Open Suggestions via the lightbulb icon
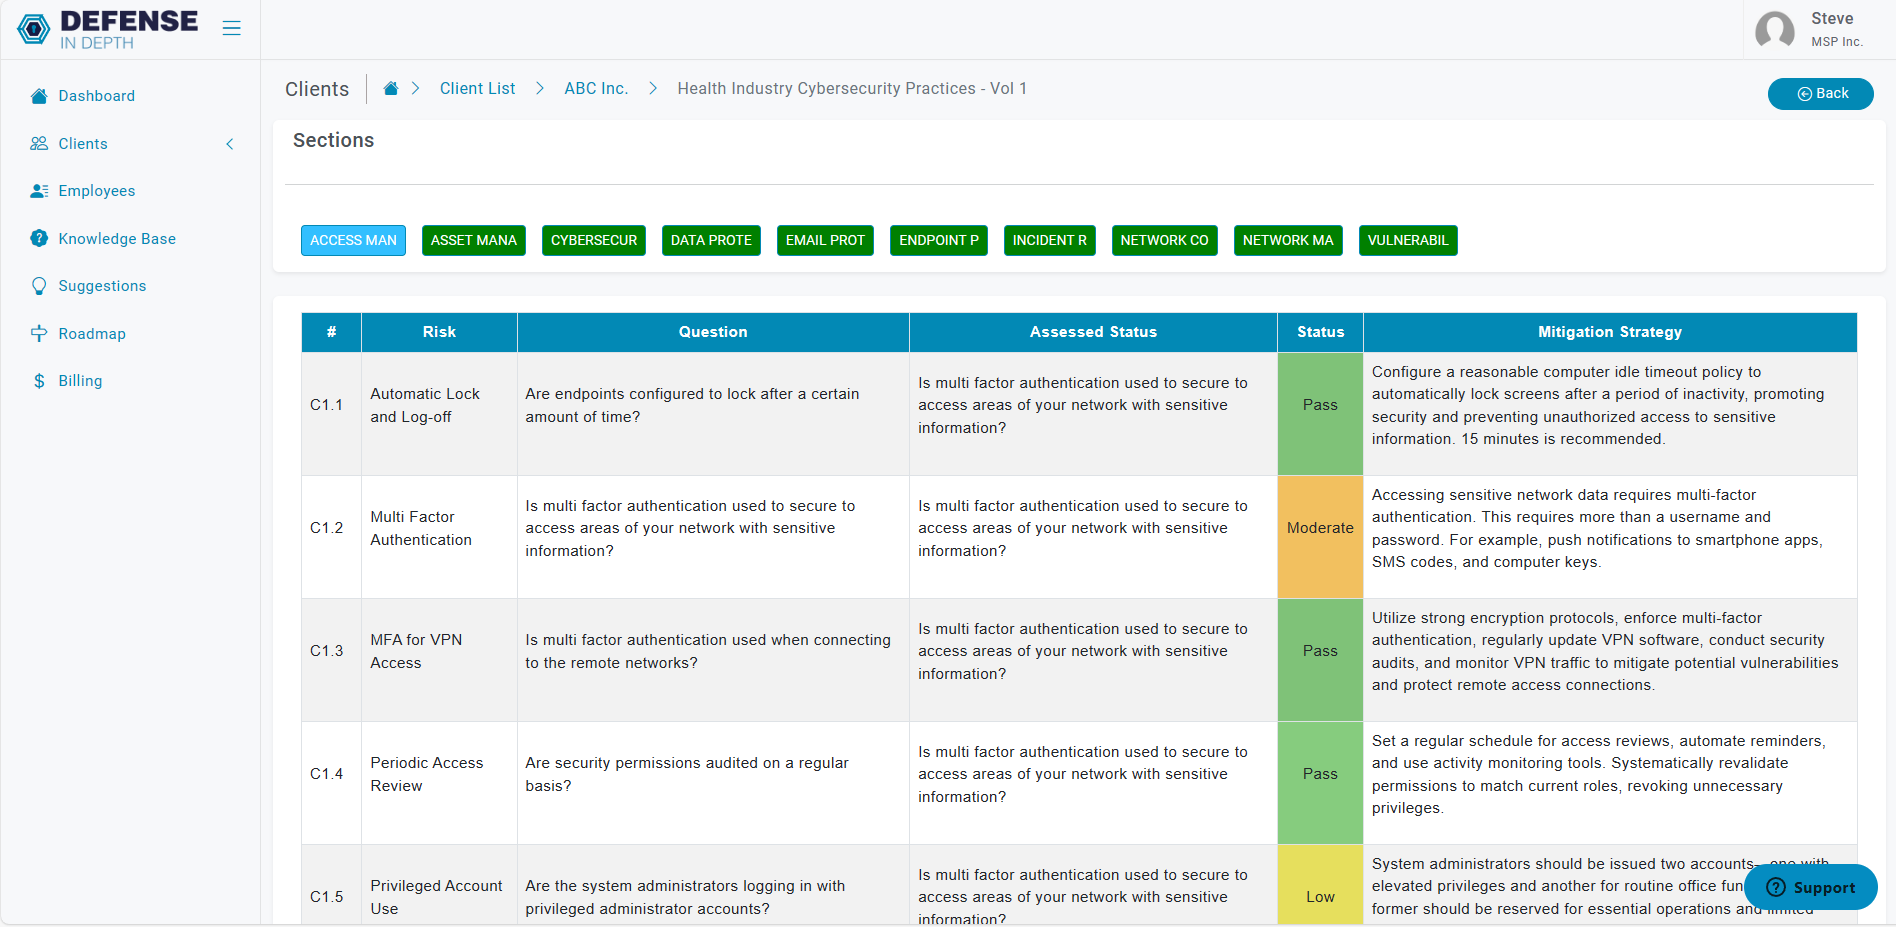 [39, 285]
